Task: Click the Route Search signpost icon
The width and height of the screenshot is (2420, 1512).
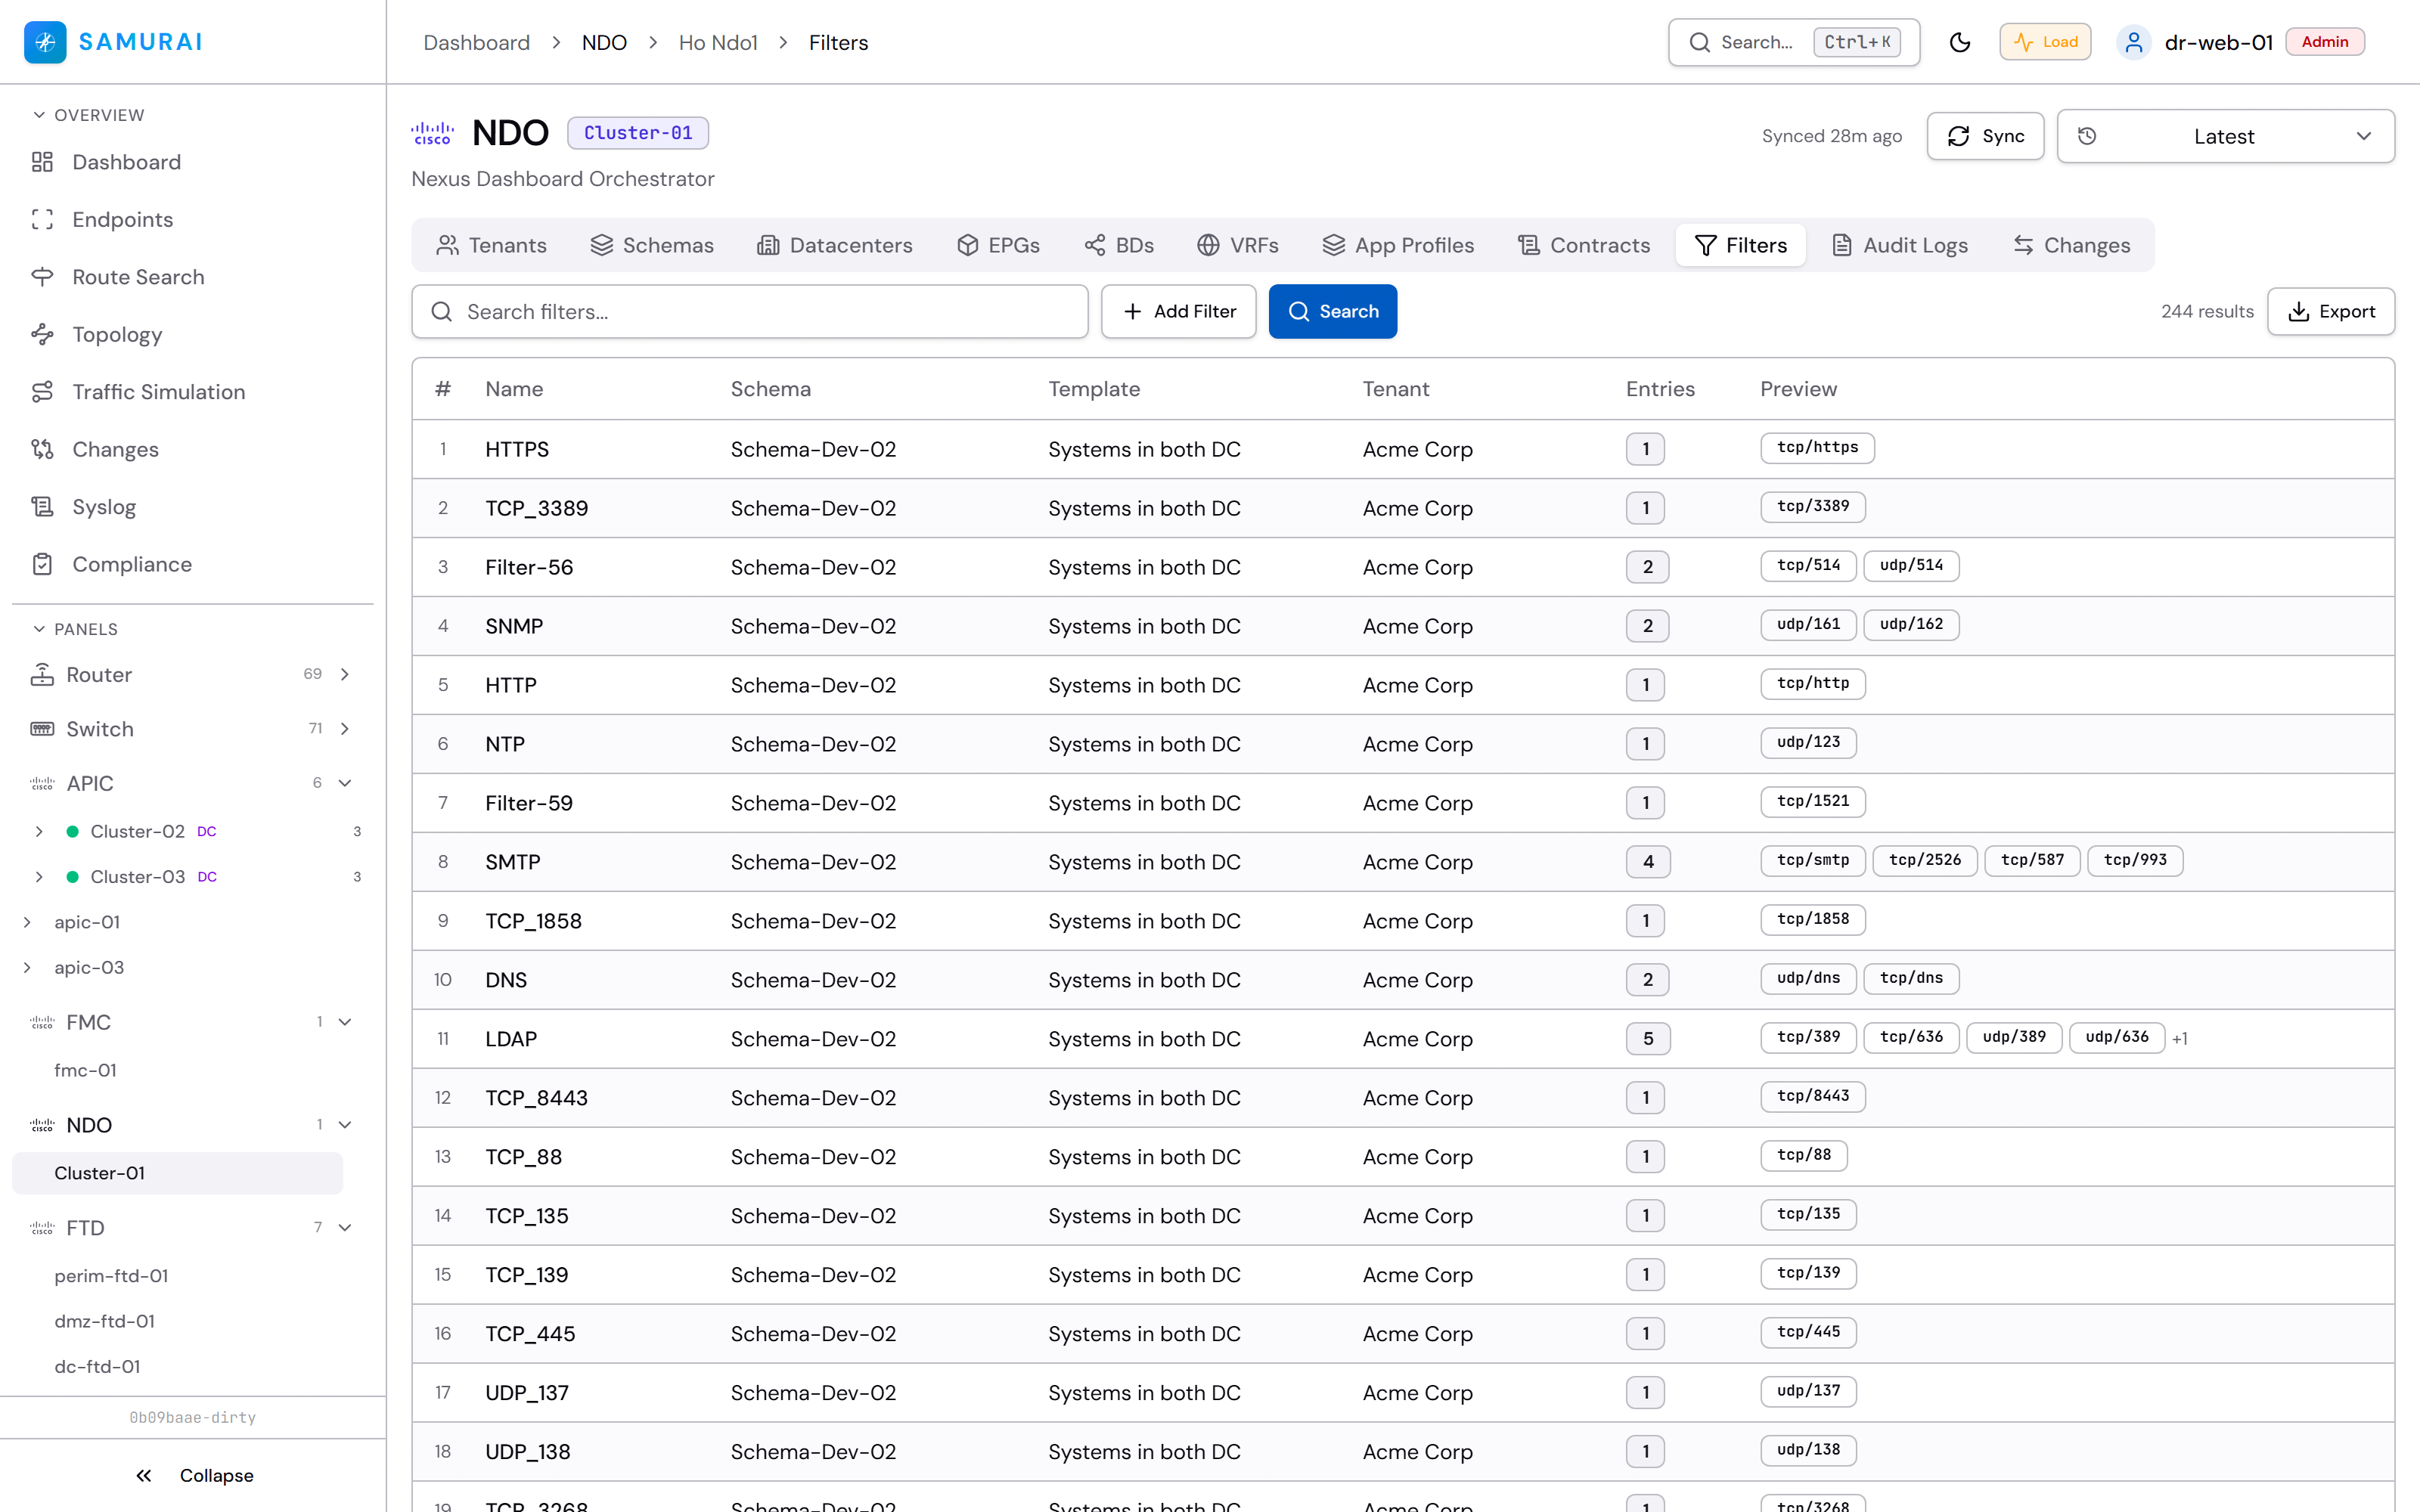Action: (42, 277)
